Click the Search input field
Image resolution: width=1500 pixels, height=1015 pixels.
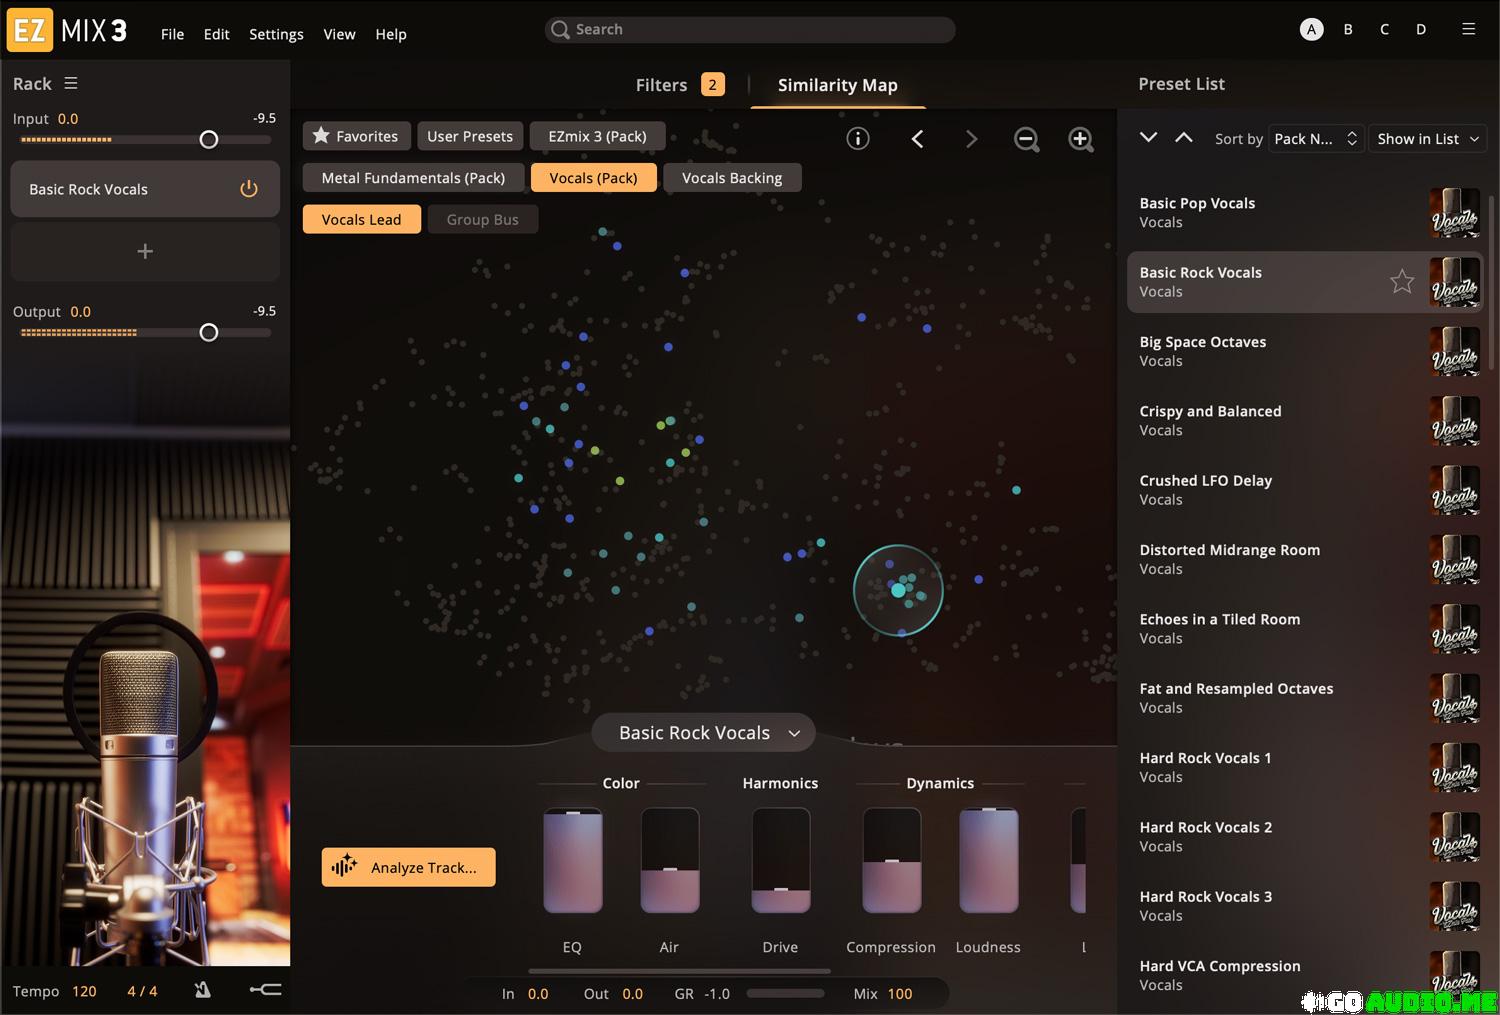(750, 30)
